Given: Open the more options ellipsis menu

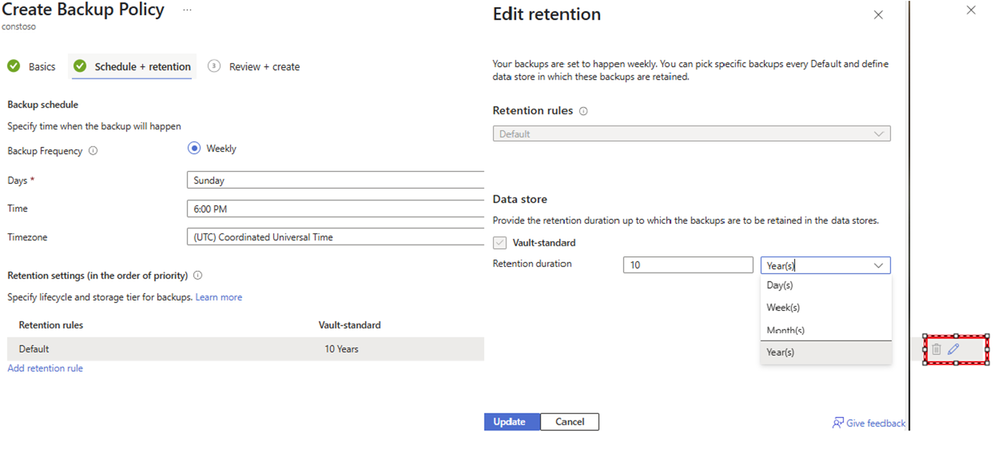Looking at the screenshot, I should tap(187, 10).
